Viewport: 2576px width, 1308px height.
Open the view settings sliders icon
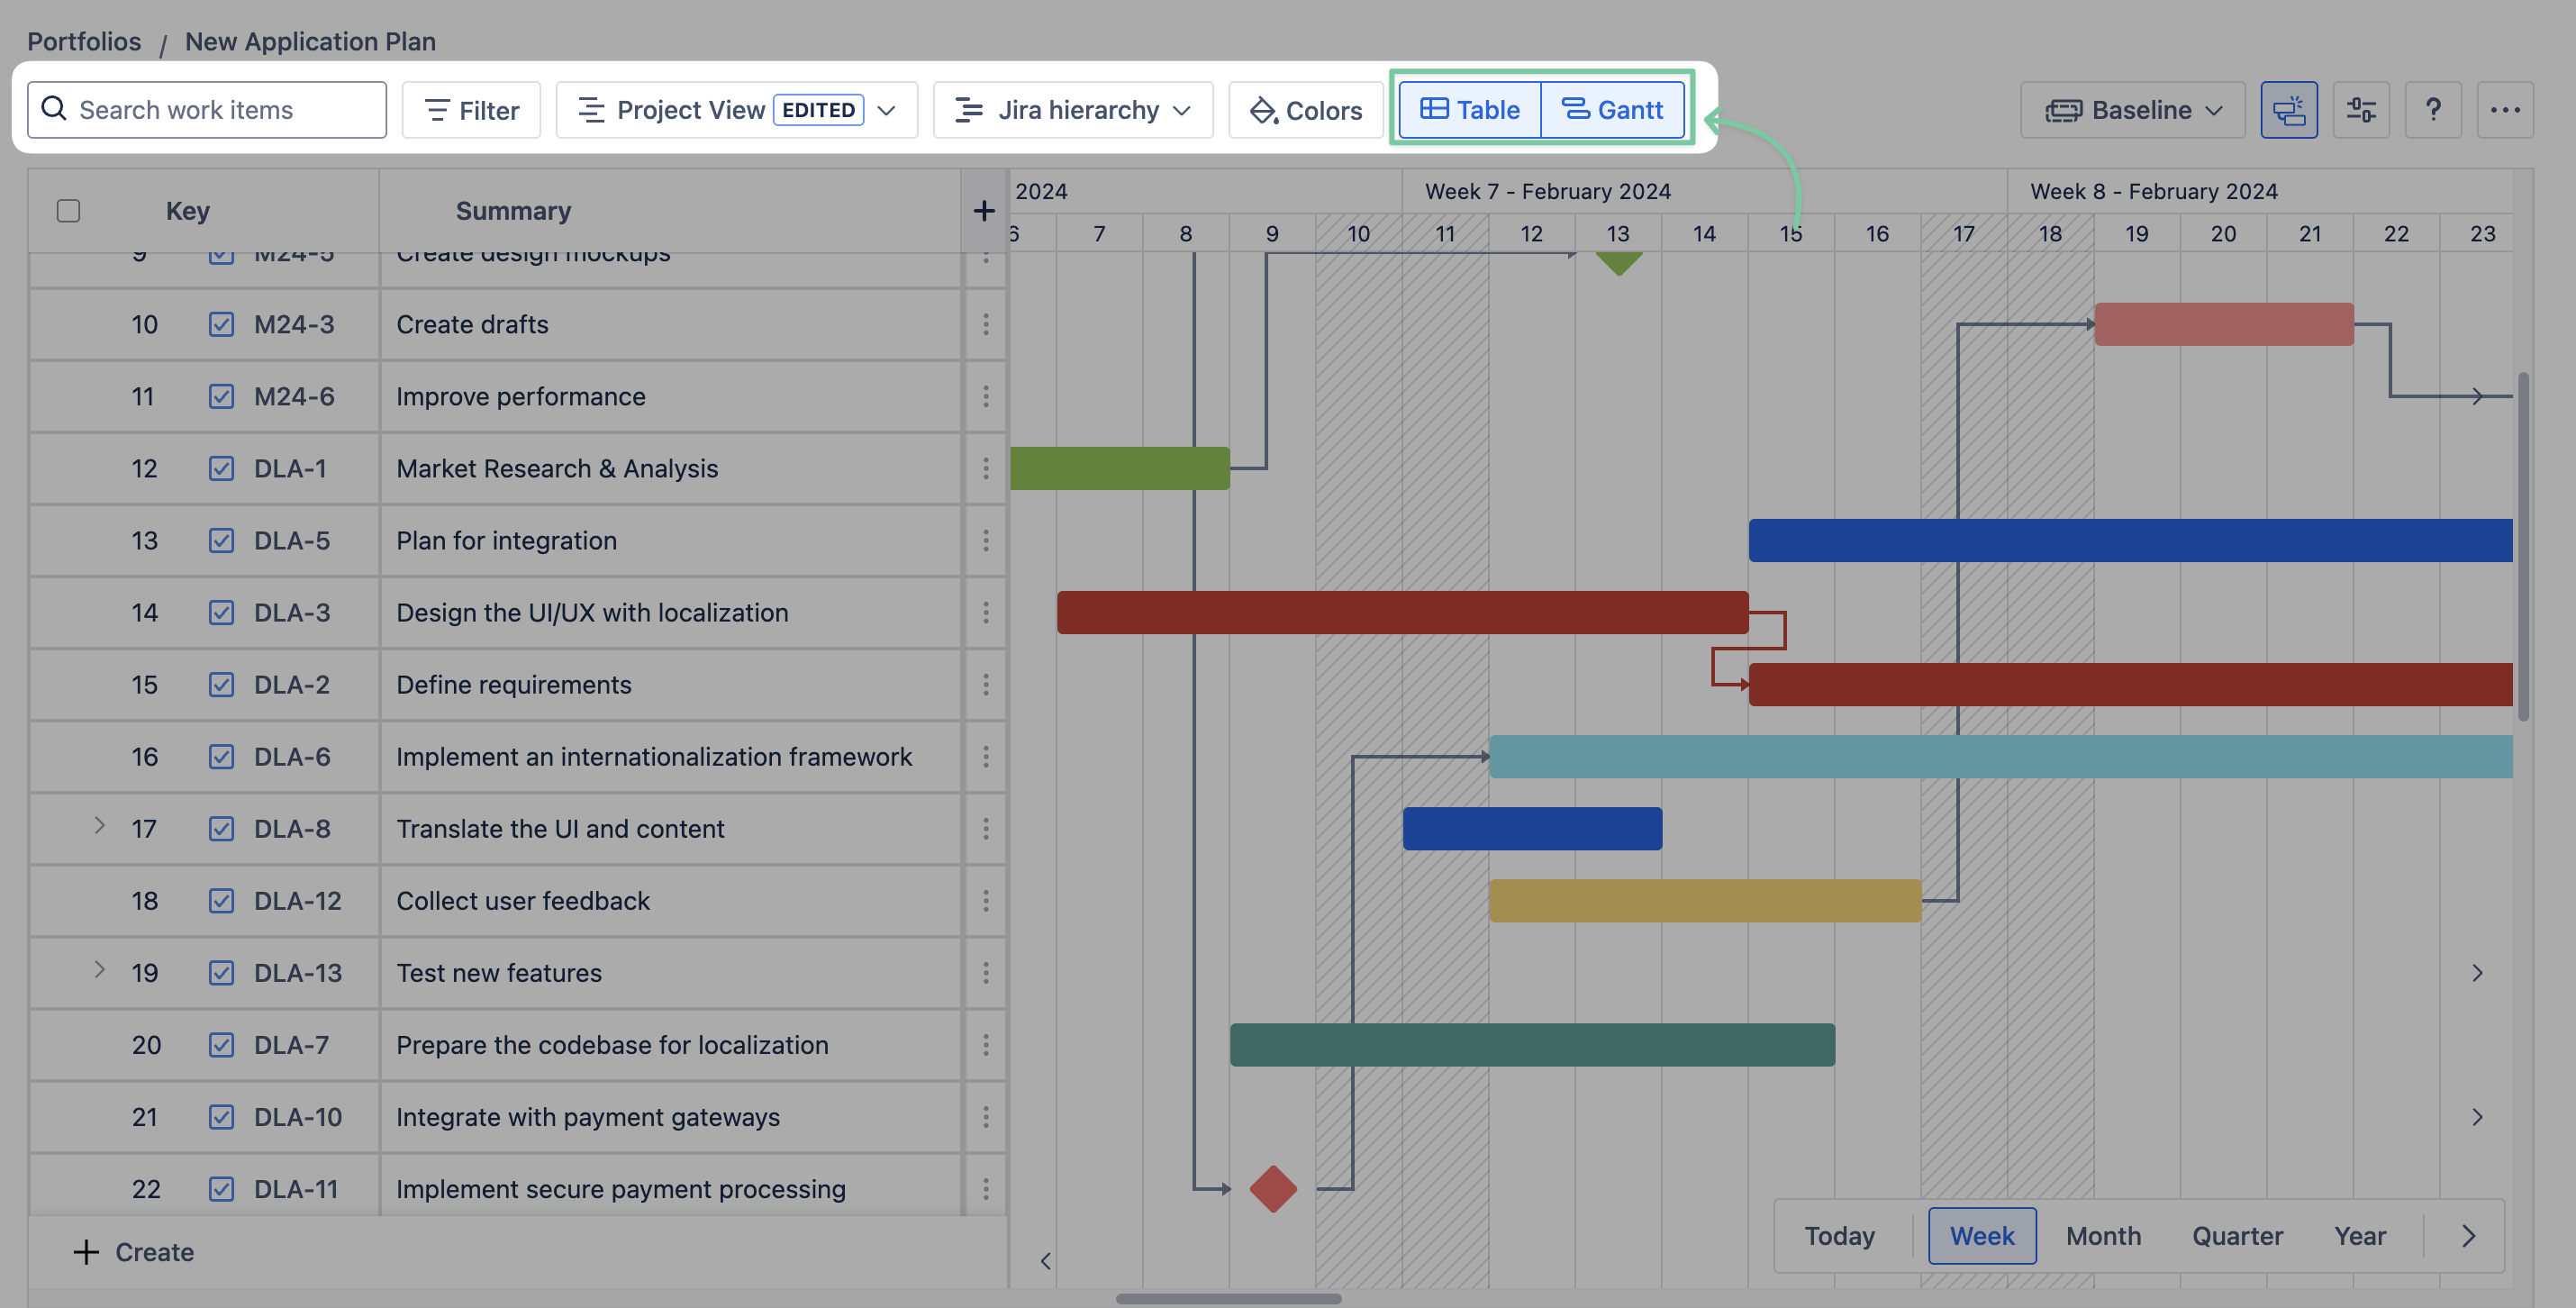2360,110
